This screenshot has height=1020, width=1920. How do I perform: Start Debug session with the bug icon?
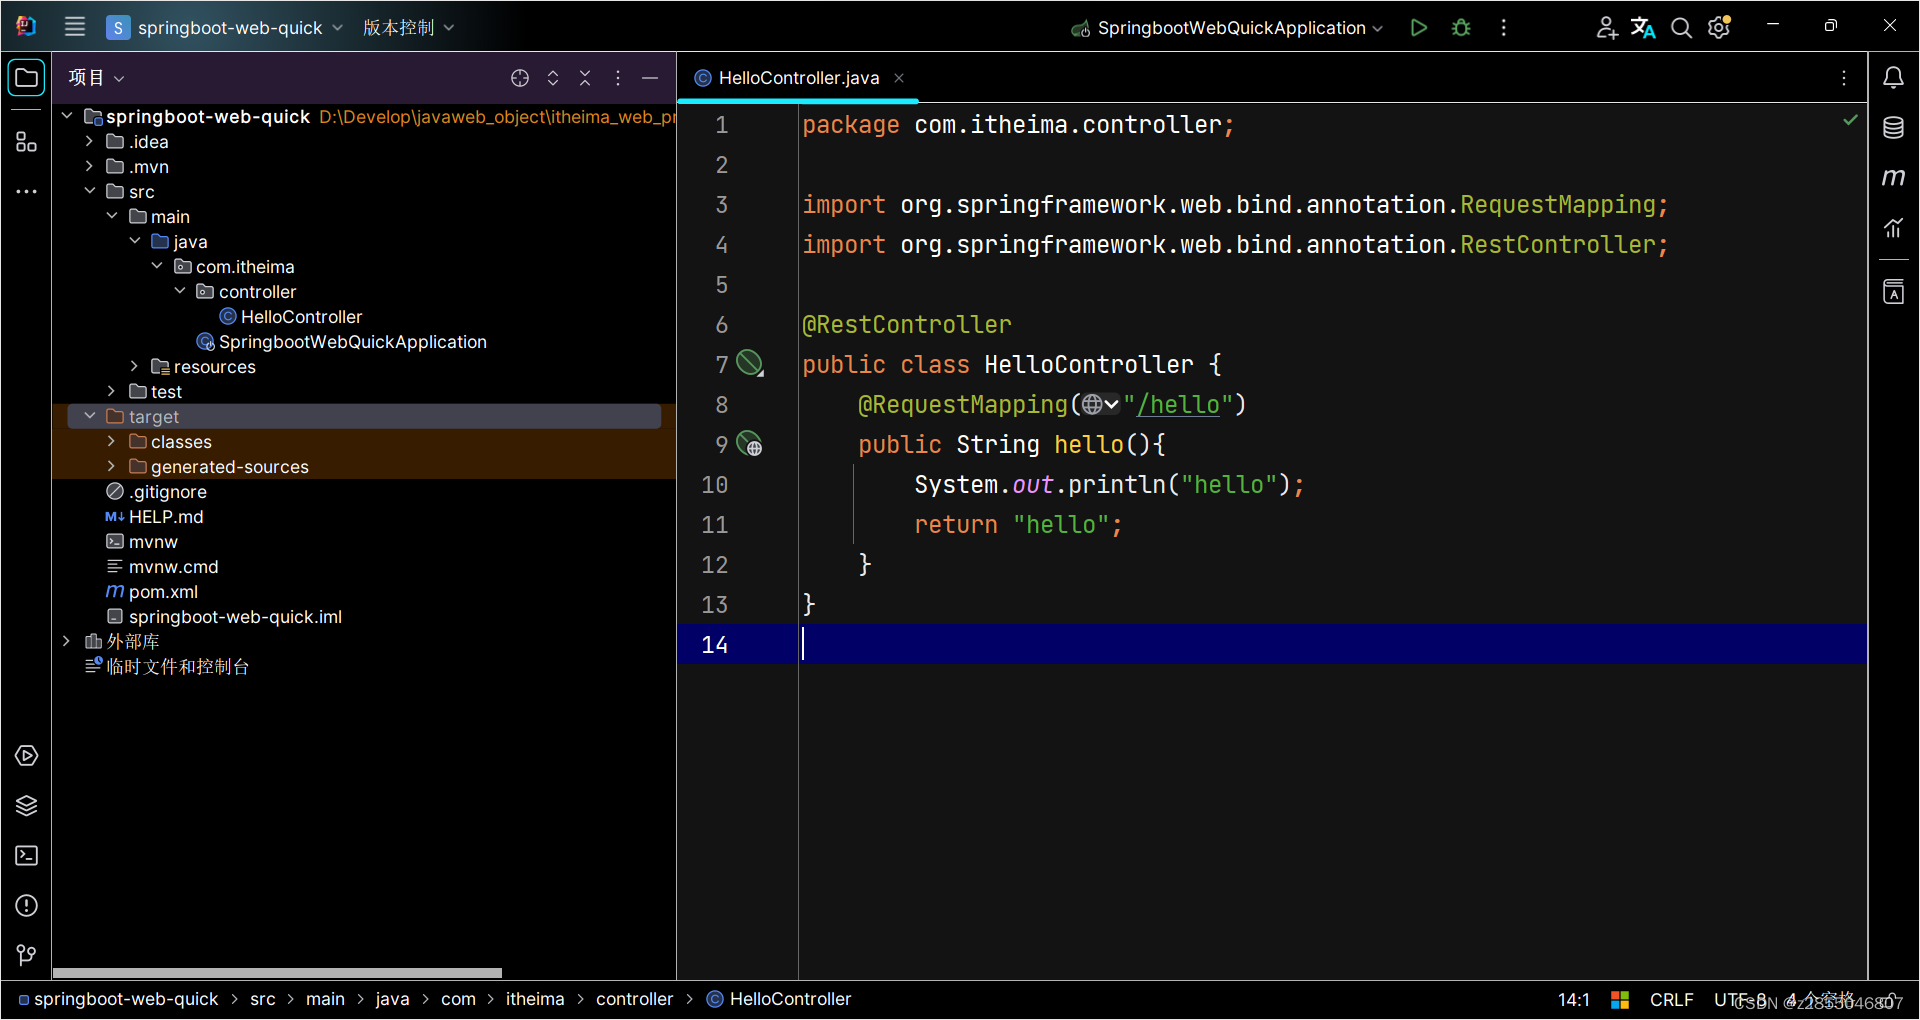[x=1460, y=27]
